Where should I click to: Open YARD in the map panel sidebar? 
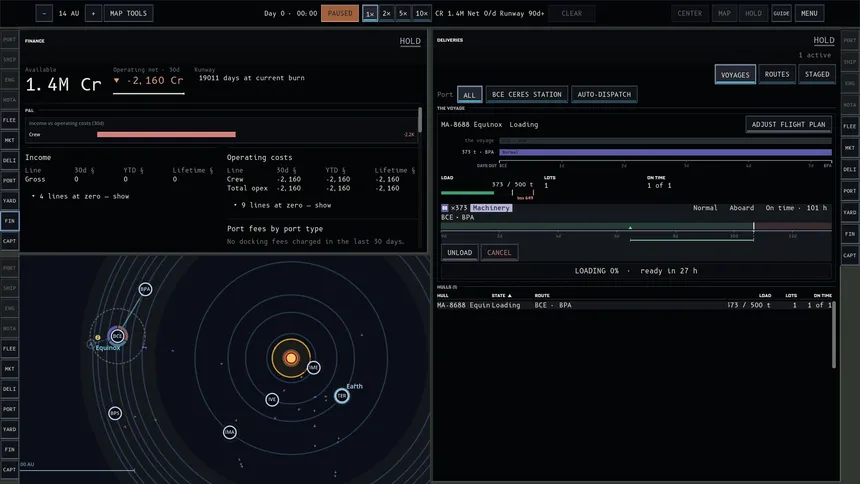pyautogui.click(x=9, y=429)
